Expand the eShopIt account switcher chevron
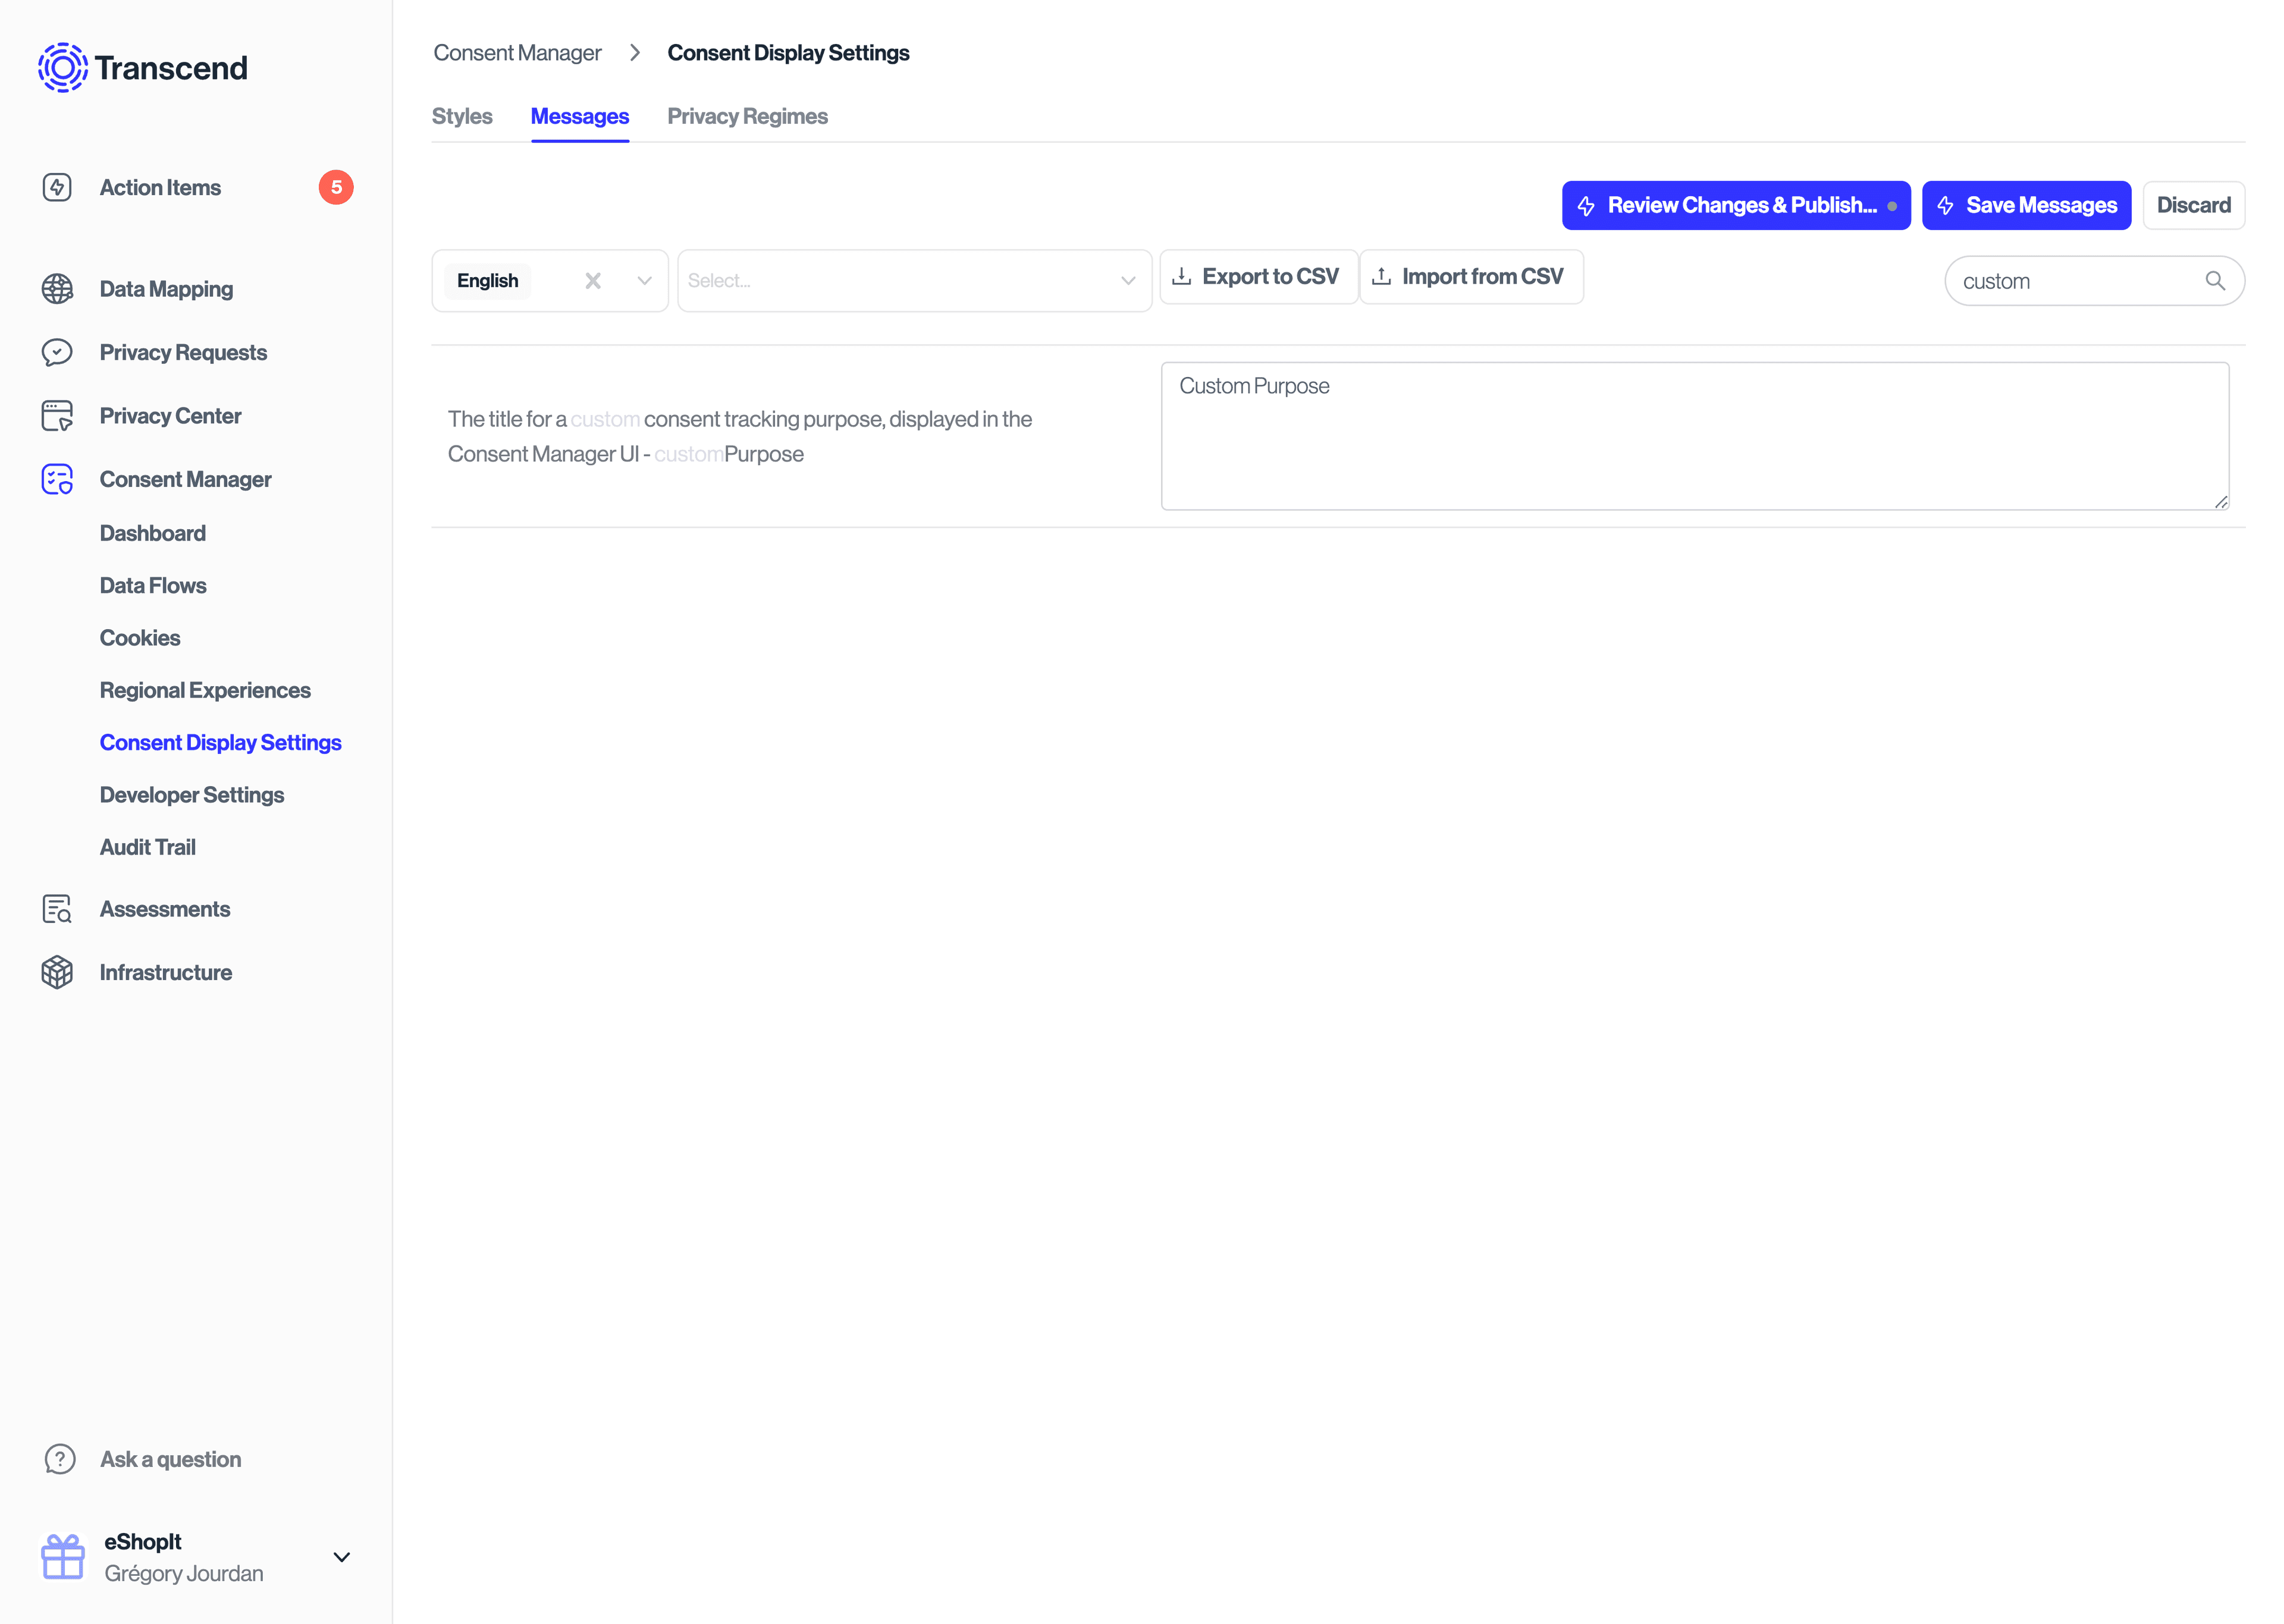The width and height of the screenshot is (2284, 1624). (x=341, y=1557)
